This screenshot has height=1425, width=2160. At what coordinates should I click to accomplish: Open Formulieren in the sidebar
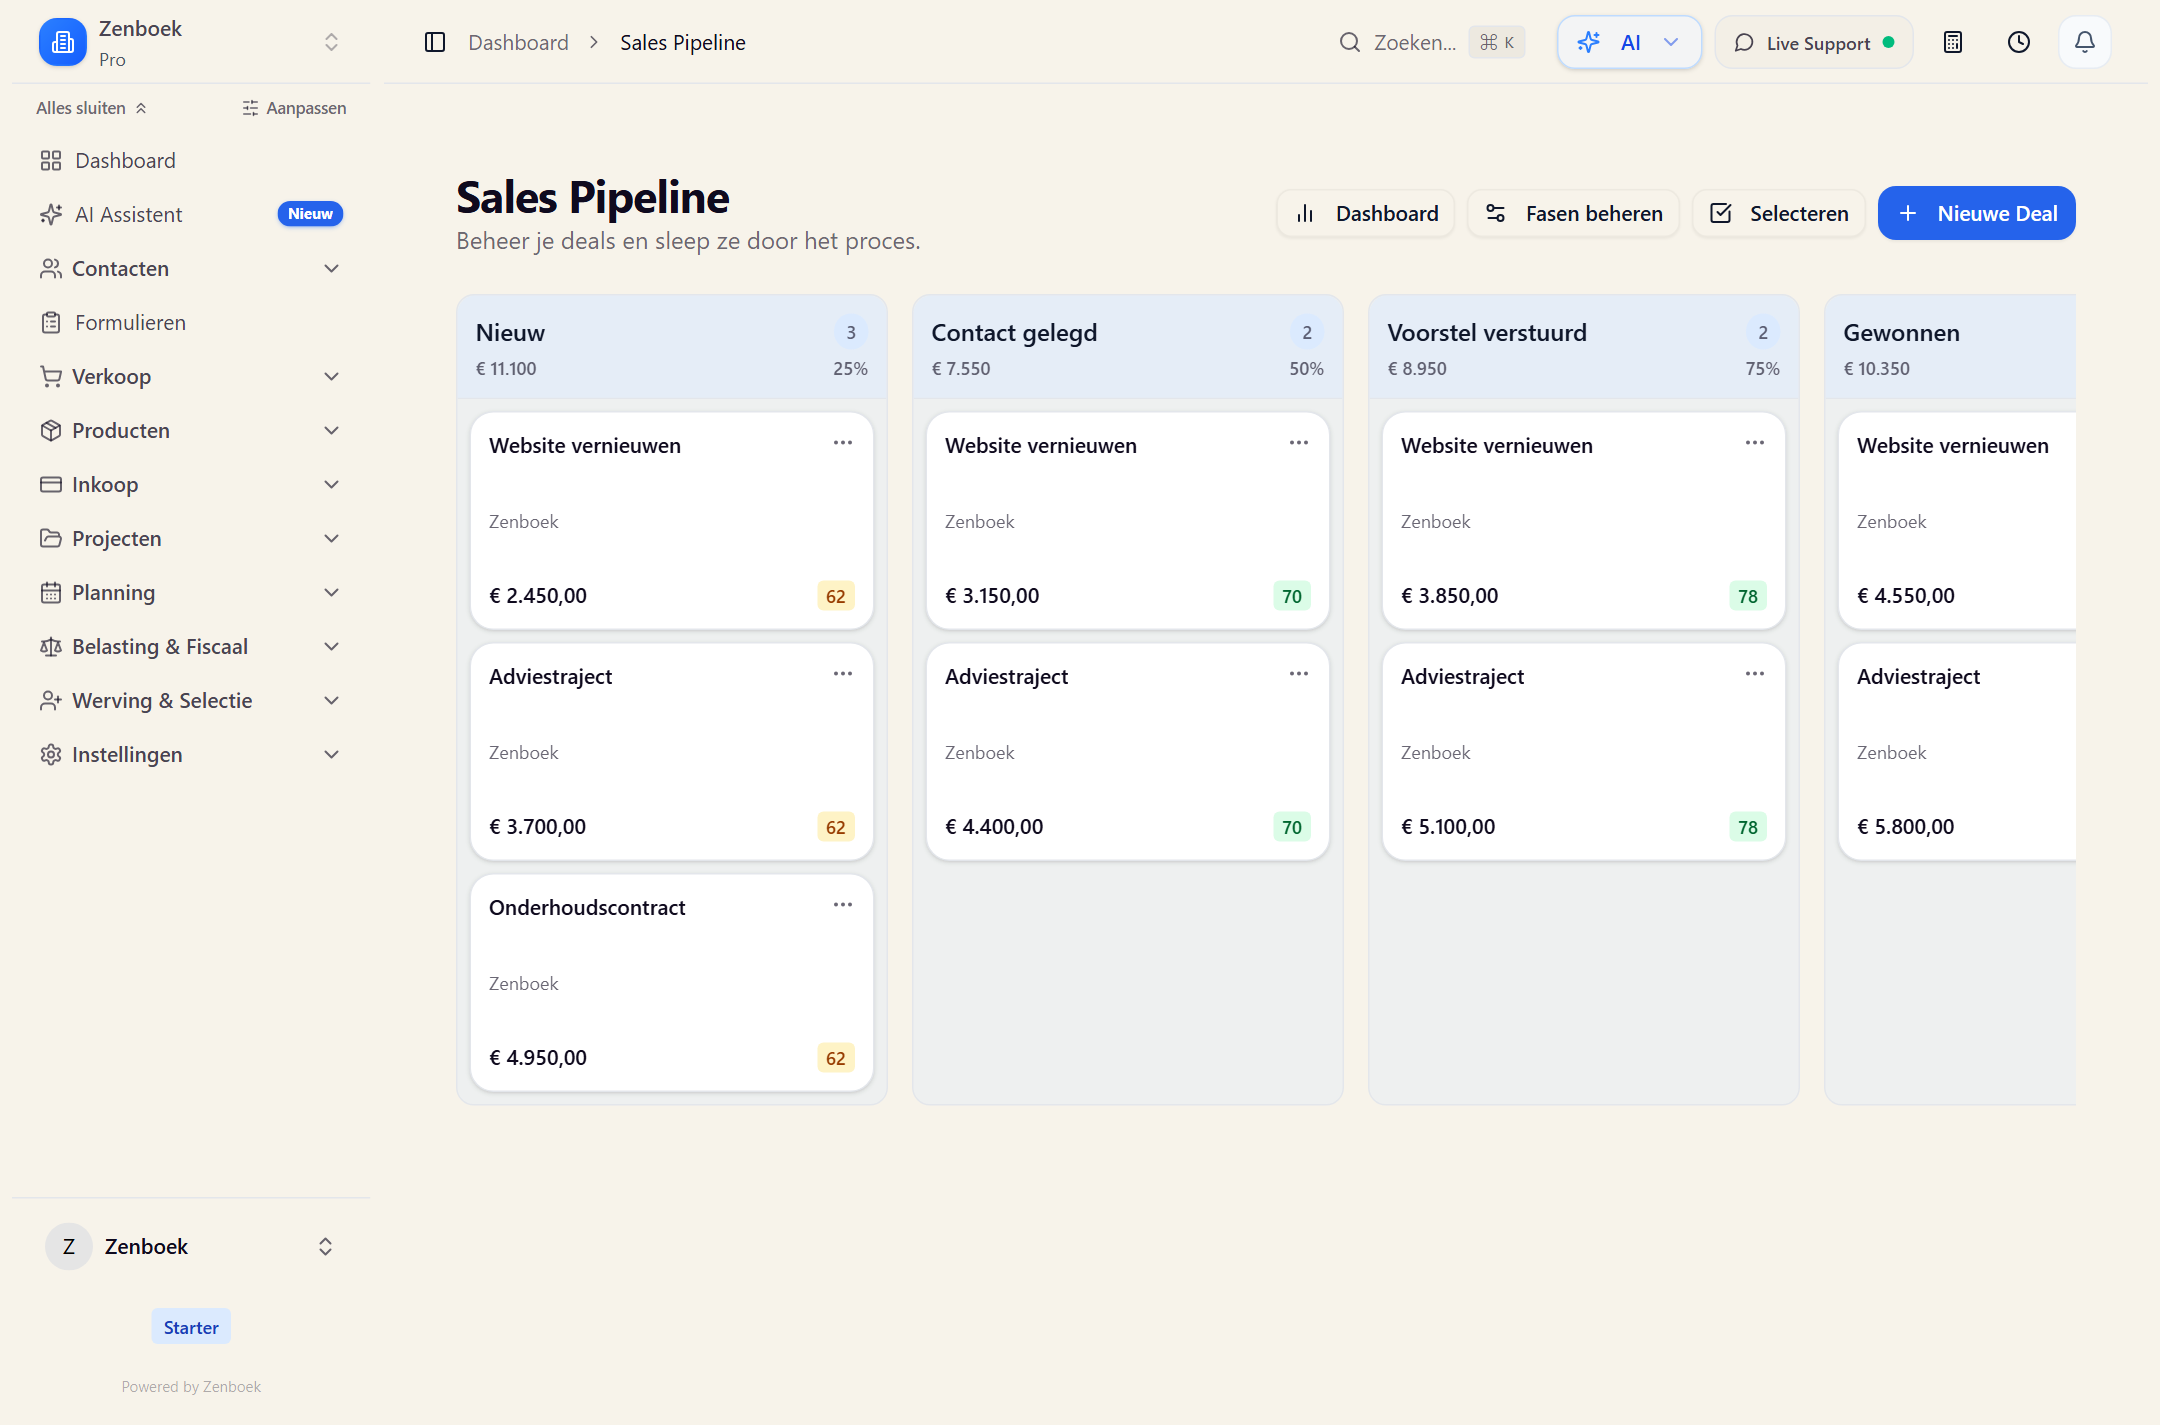191,322
